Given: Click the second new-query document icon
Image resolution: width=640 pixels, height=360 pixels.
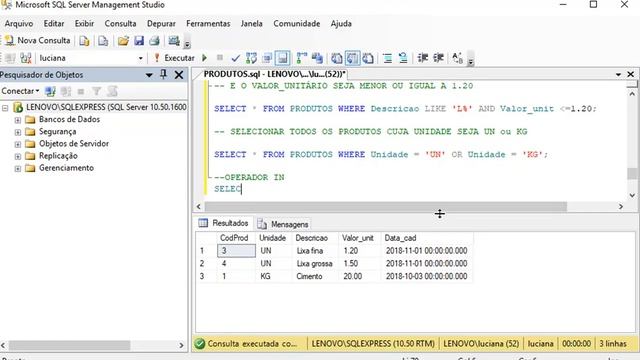Looking at the screenshot, I should click(x=103, y=41).
